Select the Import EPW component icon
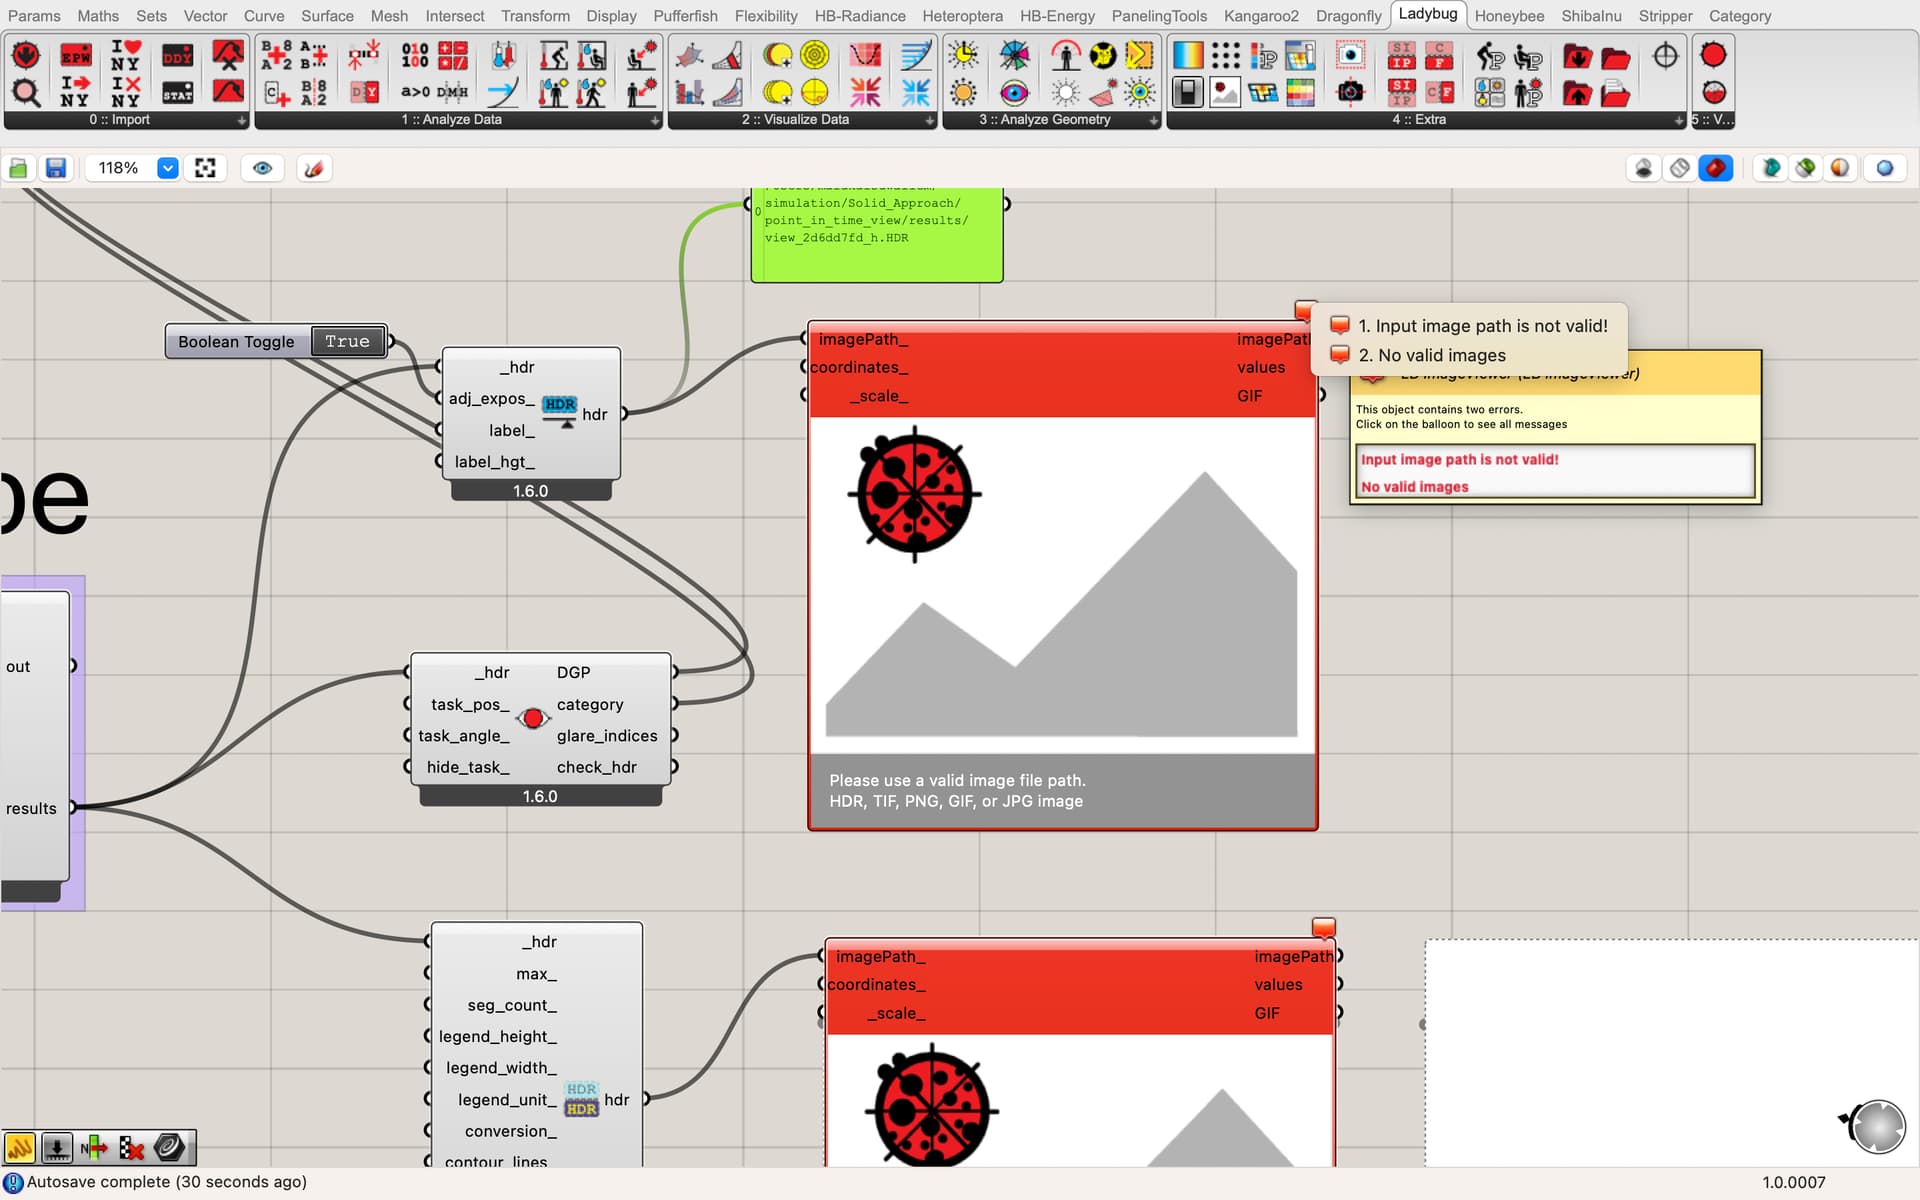Screen dimensions: 1920x1200 click(x=75, y=56)
